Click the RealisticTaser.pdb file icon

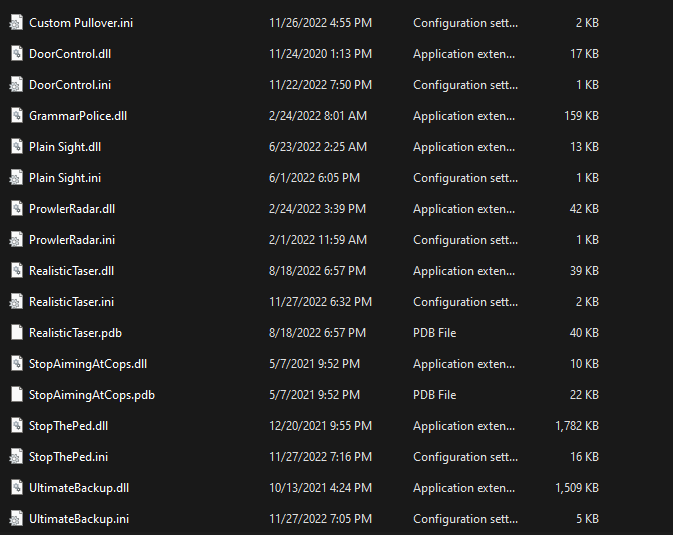pos(16,332)
